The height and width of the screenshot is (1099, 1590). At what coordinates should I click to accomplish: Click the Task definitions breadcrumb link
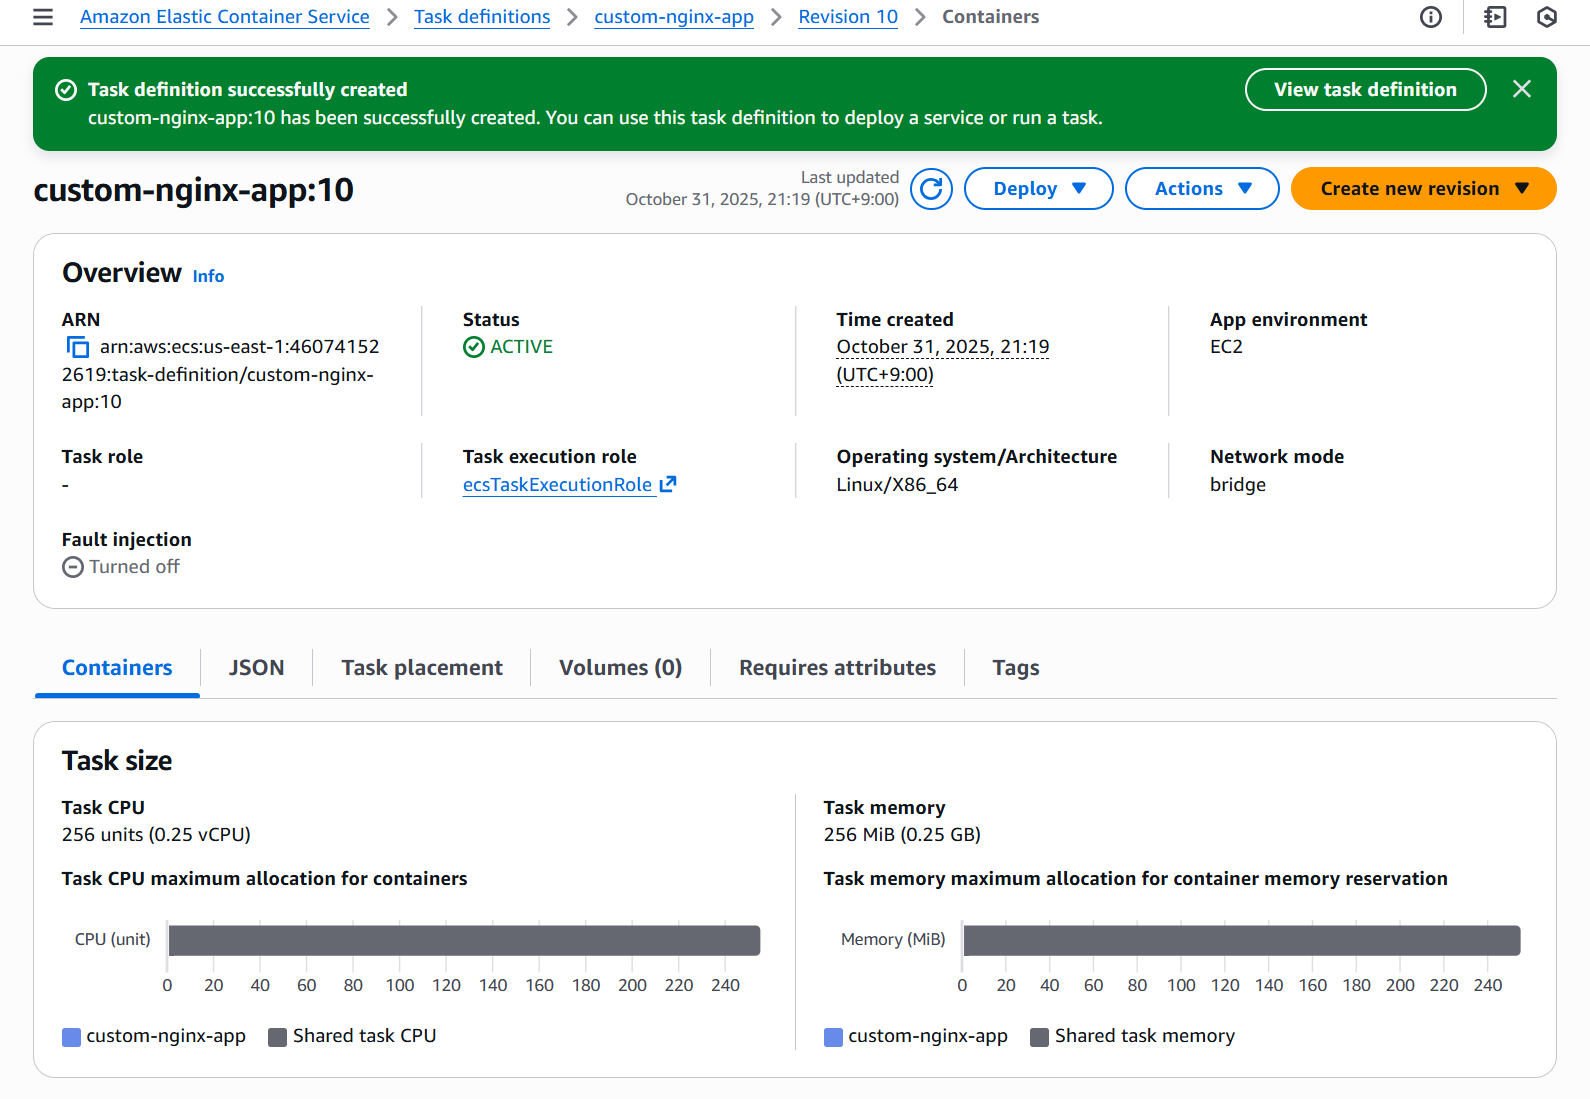pyautogui.click(x=482, y=17)
